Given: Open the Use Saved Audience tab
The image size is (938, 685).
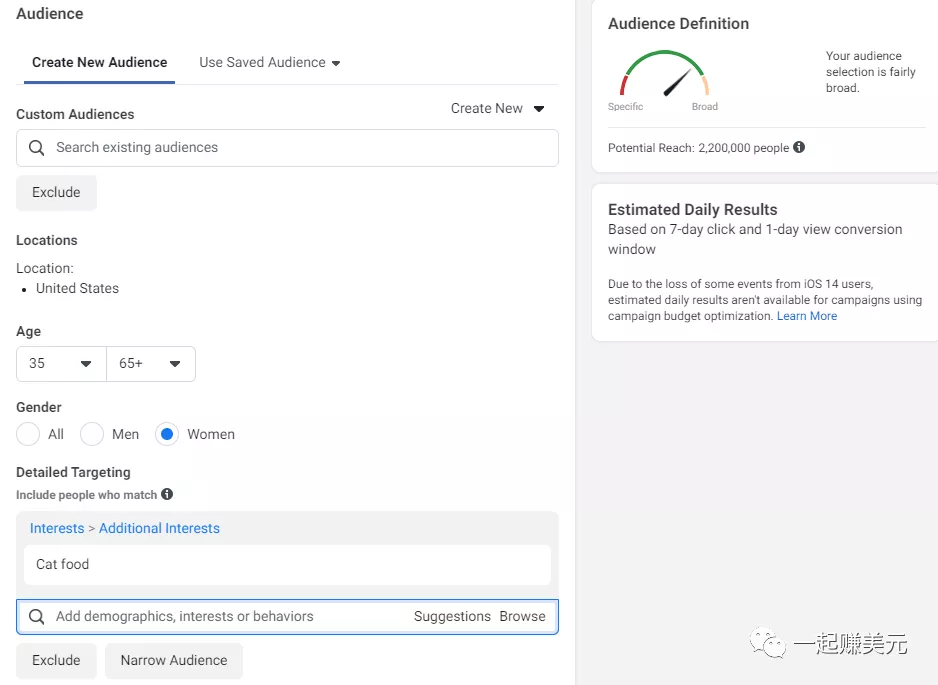Looking at the screenshot, I should 269,62.
